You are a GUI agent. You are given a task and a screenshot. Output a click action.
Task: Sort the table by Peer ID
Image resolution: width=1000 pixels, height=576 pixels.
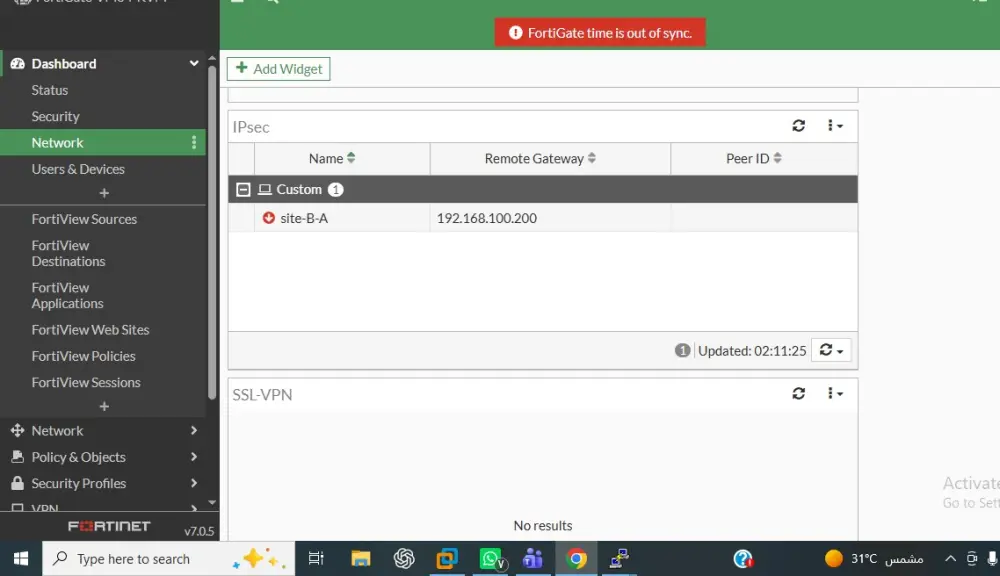point(777,158)
